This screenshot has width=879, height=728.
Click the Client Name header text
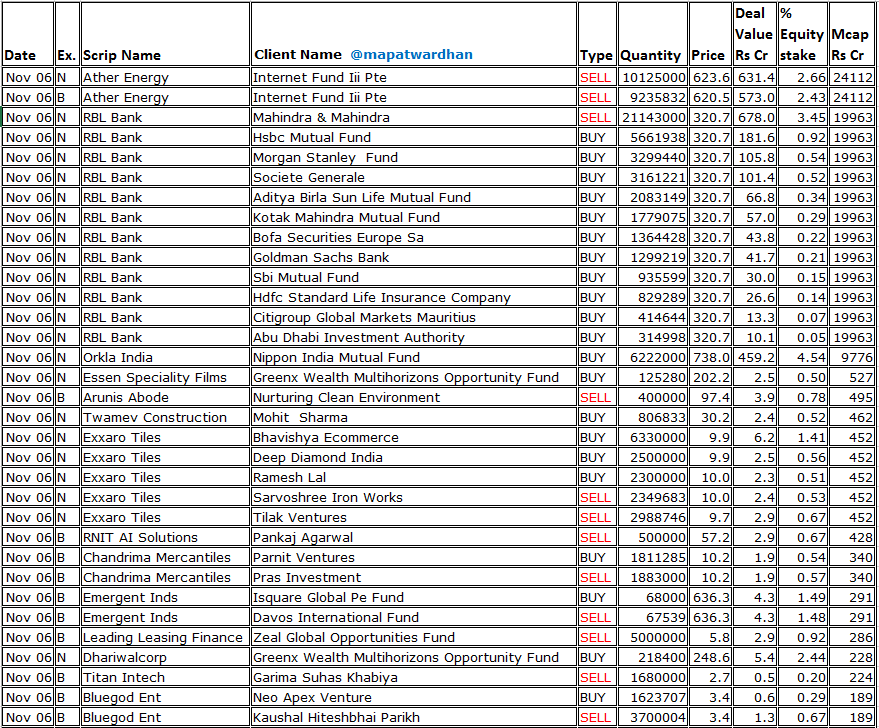click(298, 55)
